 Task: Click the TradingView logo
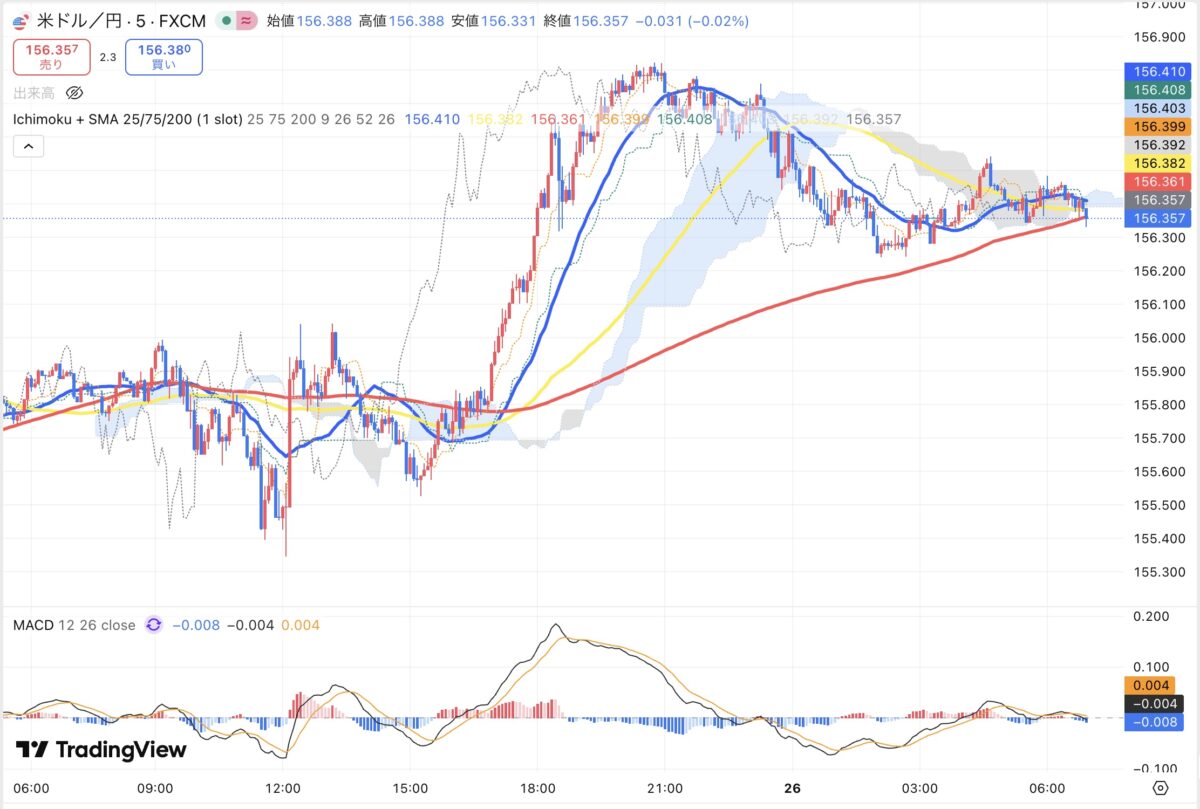point(101,750)
